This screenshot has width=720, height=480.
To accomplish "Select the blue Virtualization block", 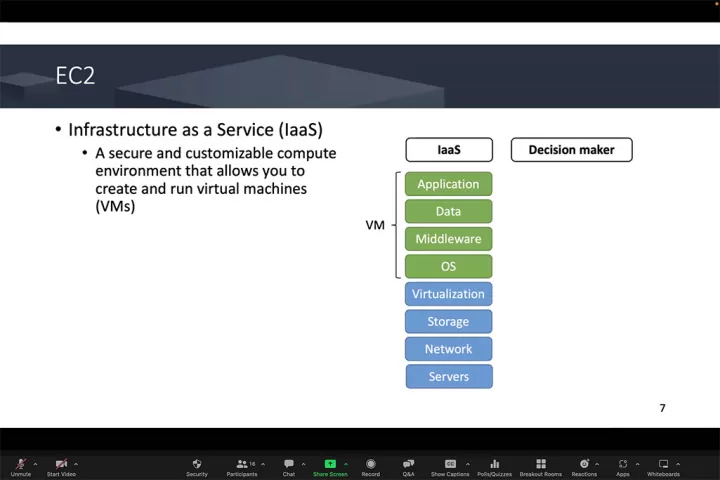I will click(449, 294).
